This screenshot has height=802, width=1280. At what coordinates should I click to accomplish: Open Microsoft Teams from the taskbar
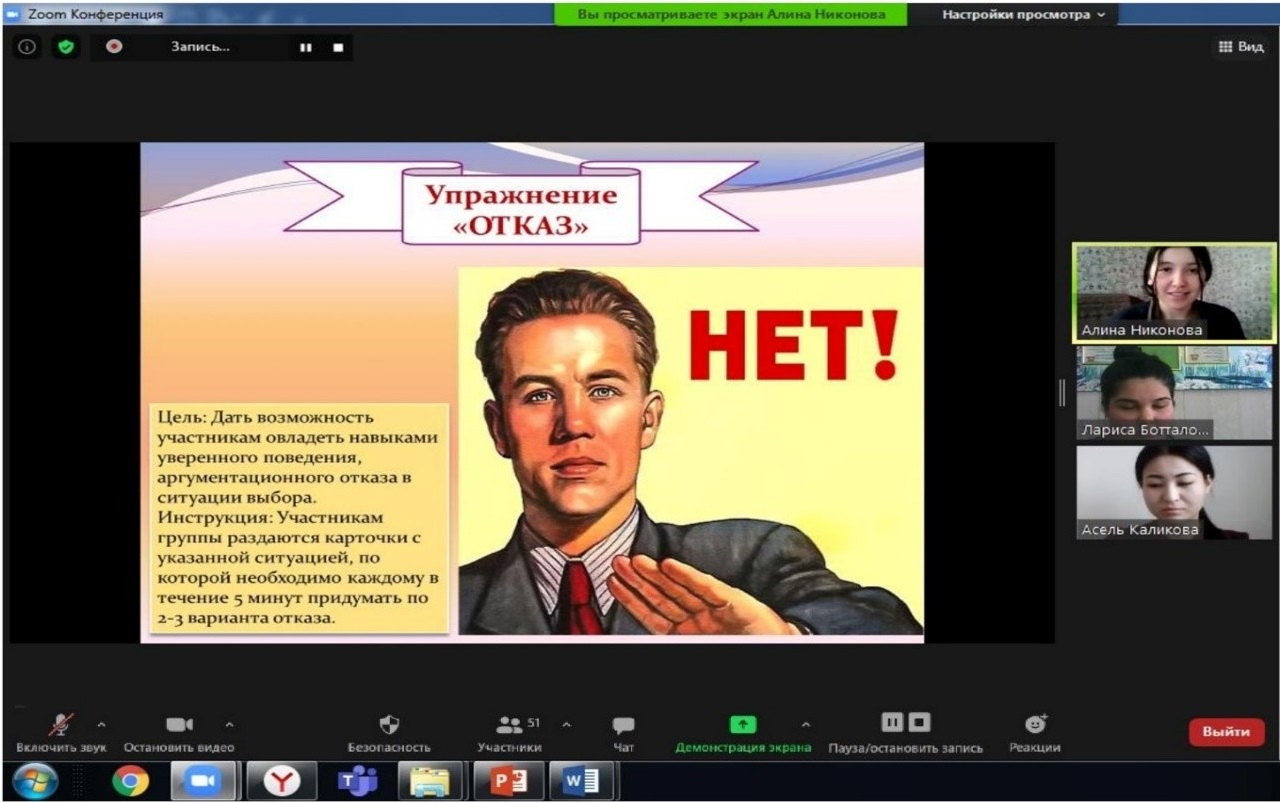click(357, 781)
